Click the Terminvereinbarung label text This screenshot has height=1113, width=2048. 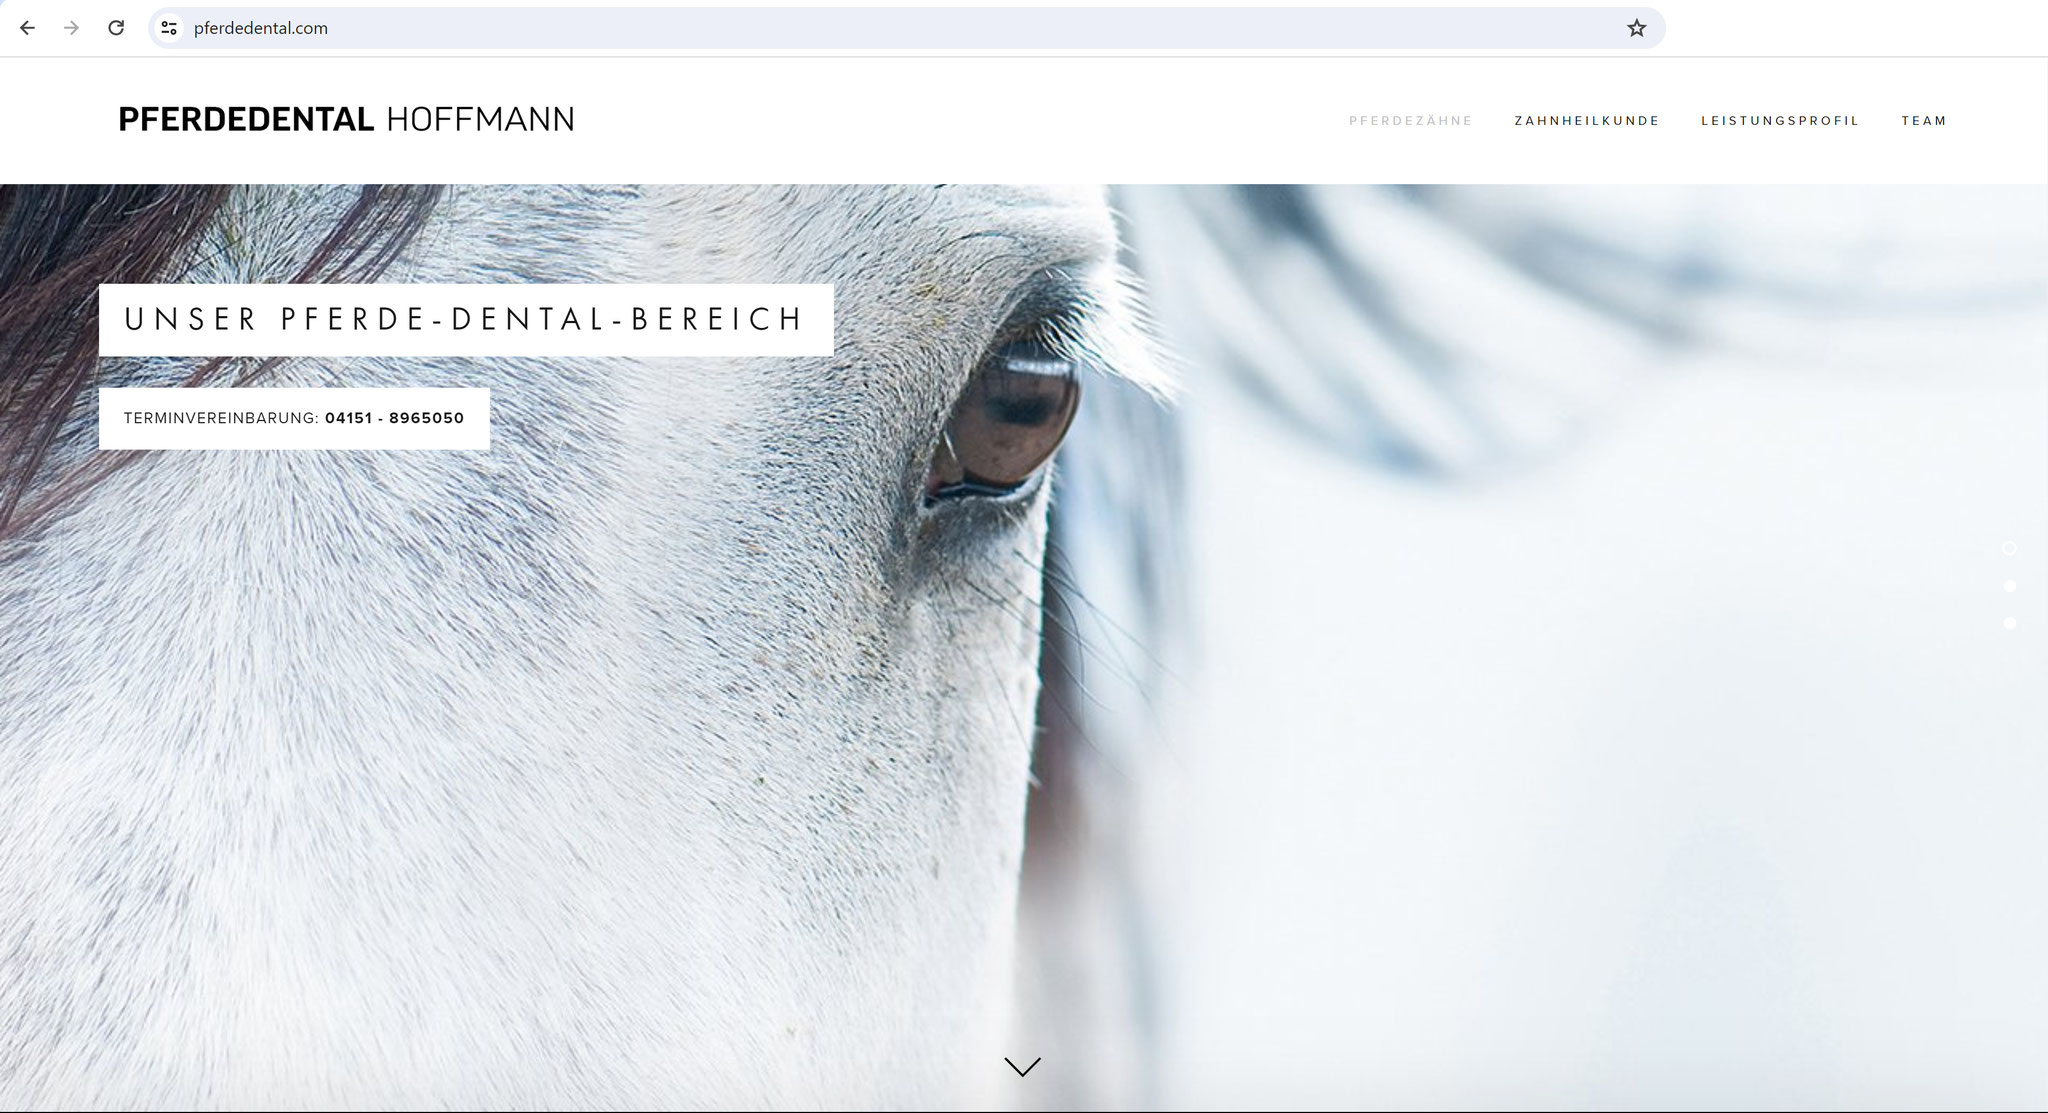pyautogui.click(x=221, y=418)
